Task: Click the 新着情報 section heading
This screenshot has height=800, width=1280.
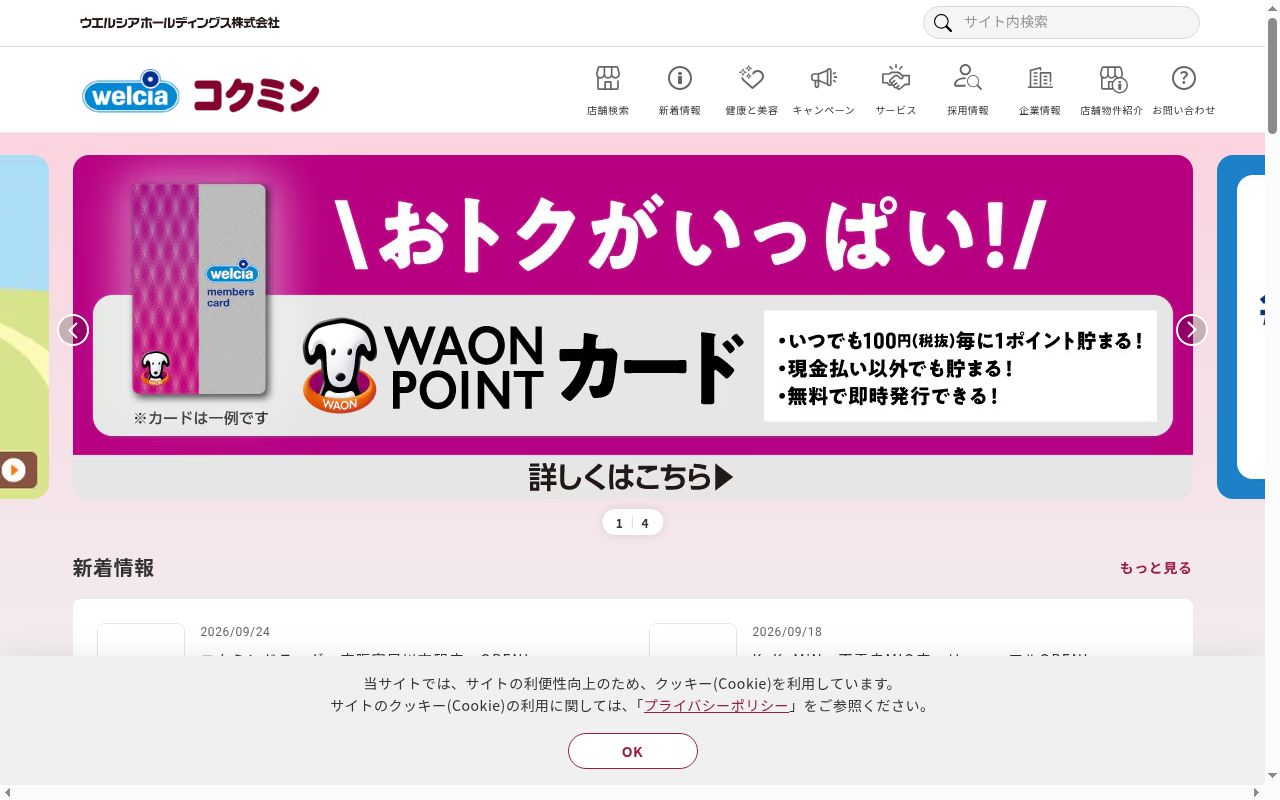Action: (x=113, y=568)
